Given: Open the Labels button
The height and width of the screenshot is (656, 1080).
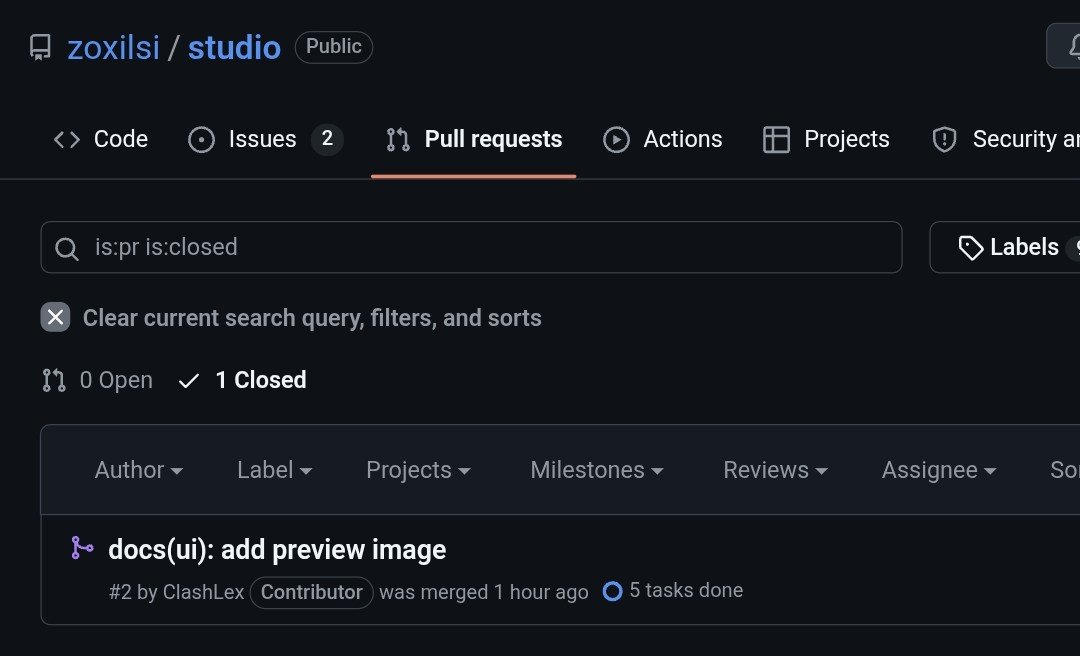Looking at the screenshot, I should coord(1005,247).
